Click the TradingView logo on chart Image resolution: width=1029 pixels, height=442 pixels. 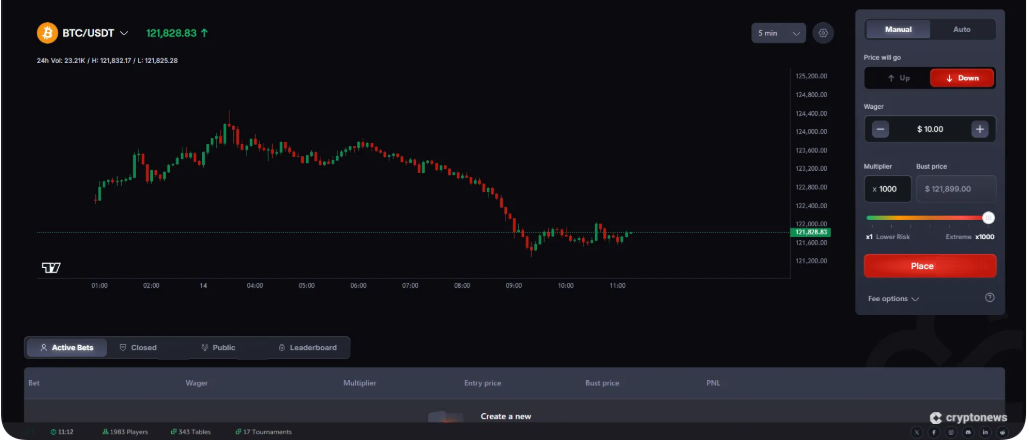51,267
